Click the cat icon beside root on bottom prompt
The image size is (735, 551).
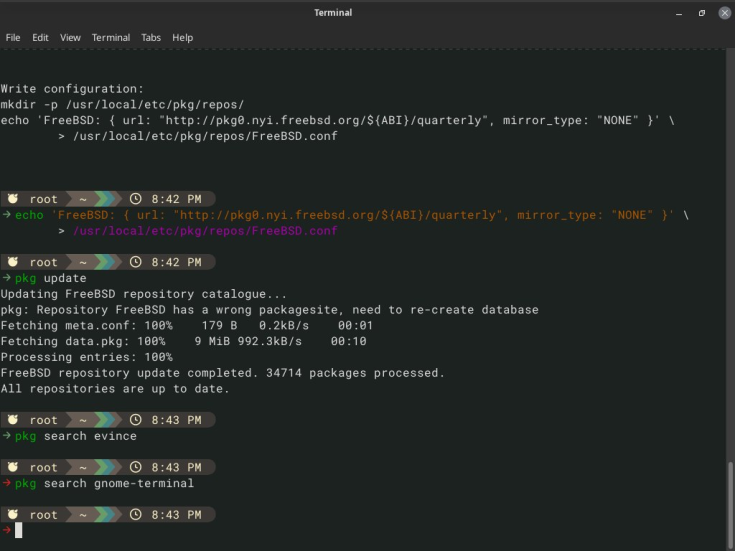13,515
